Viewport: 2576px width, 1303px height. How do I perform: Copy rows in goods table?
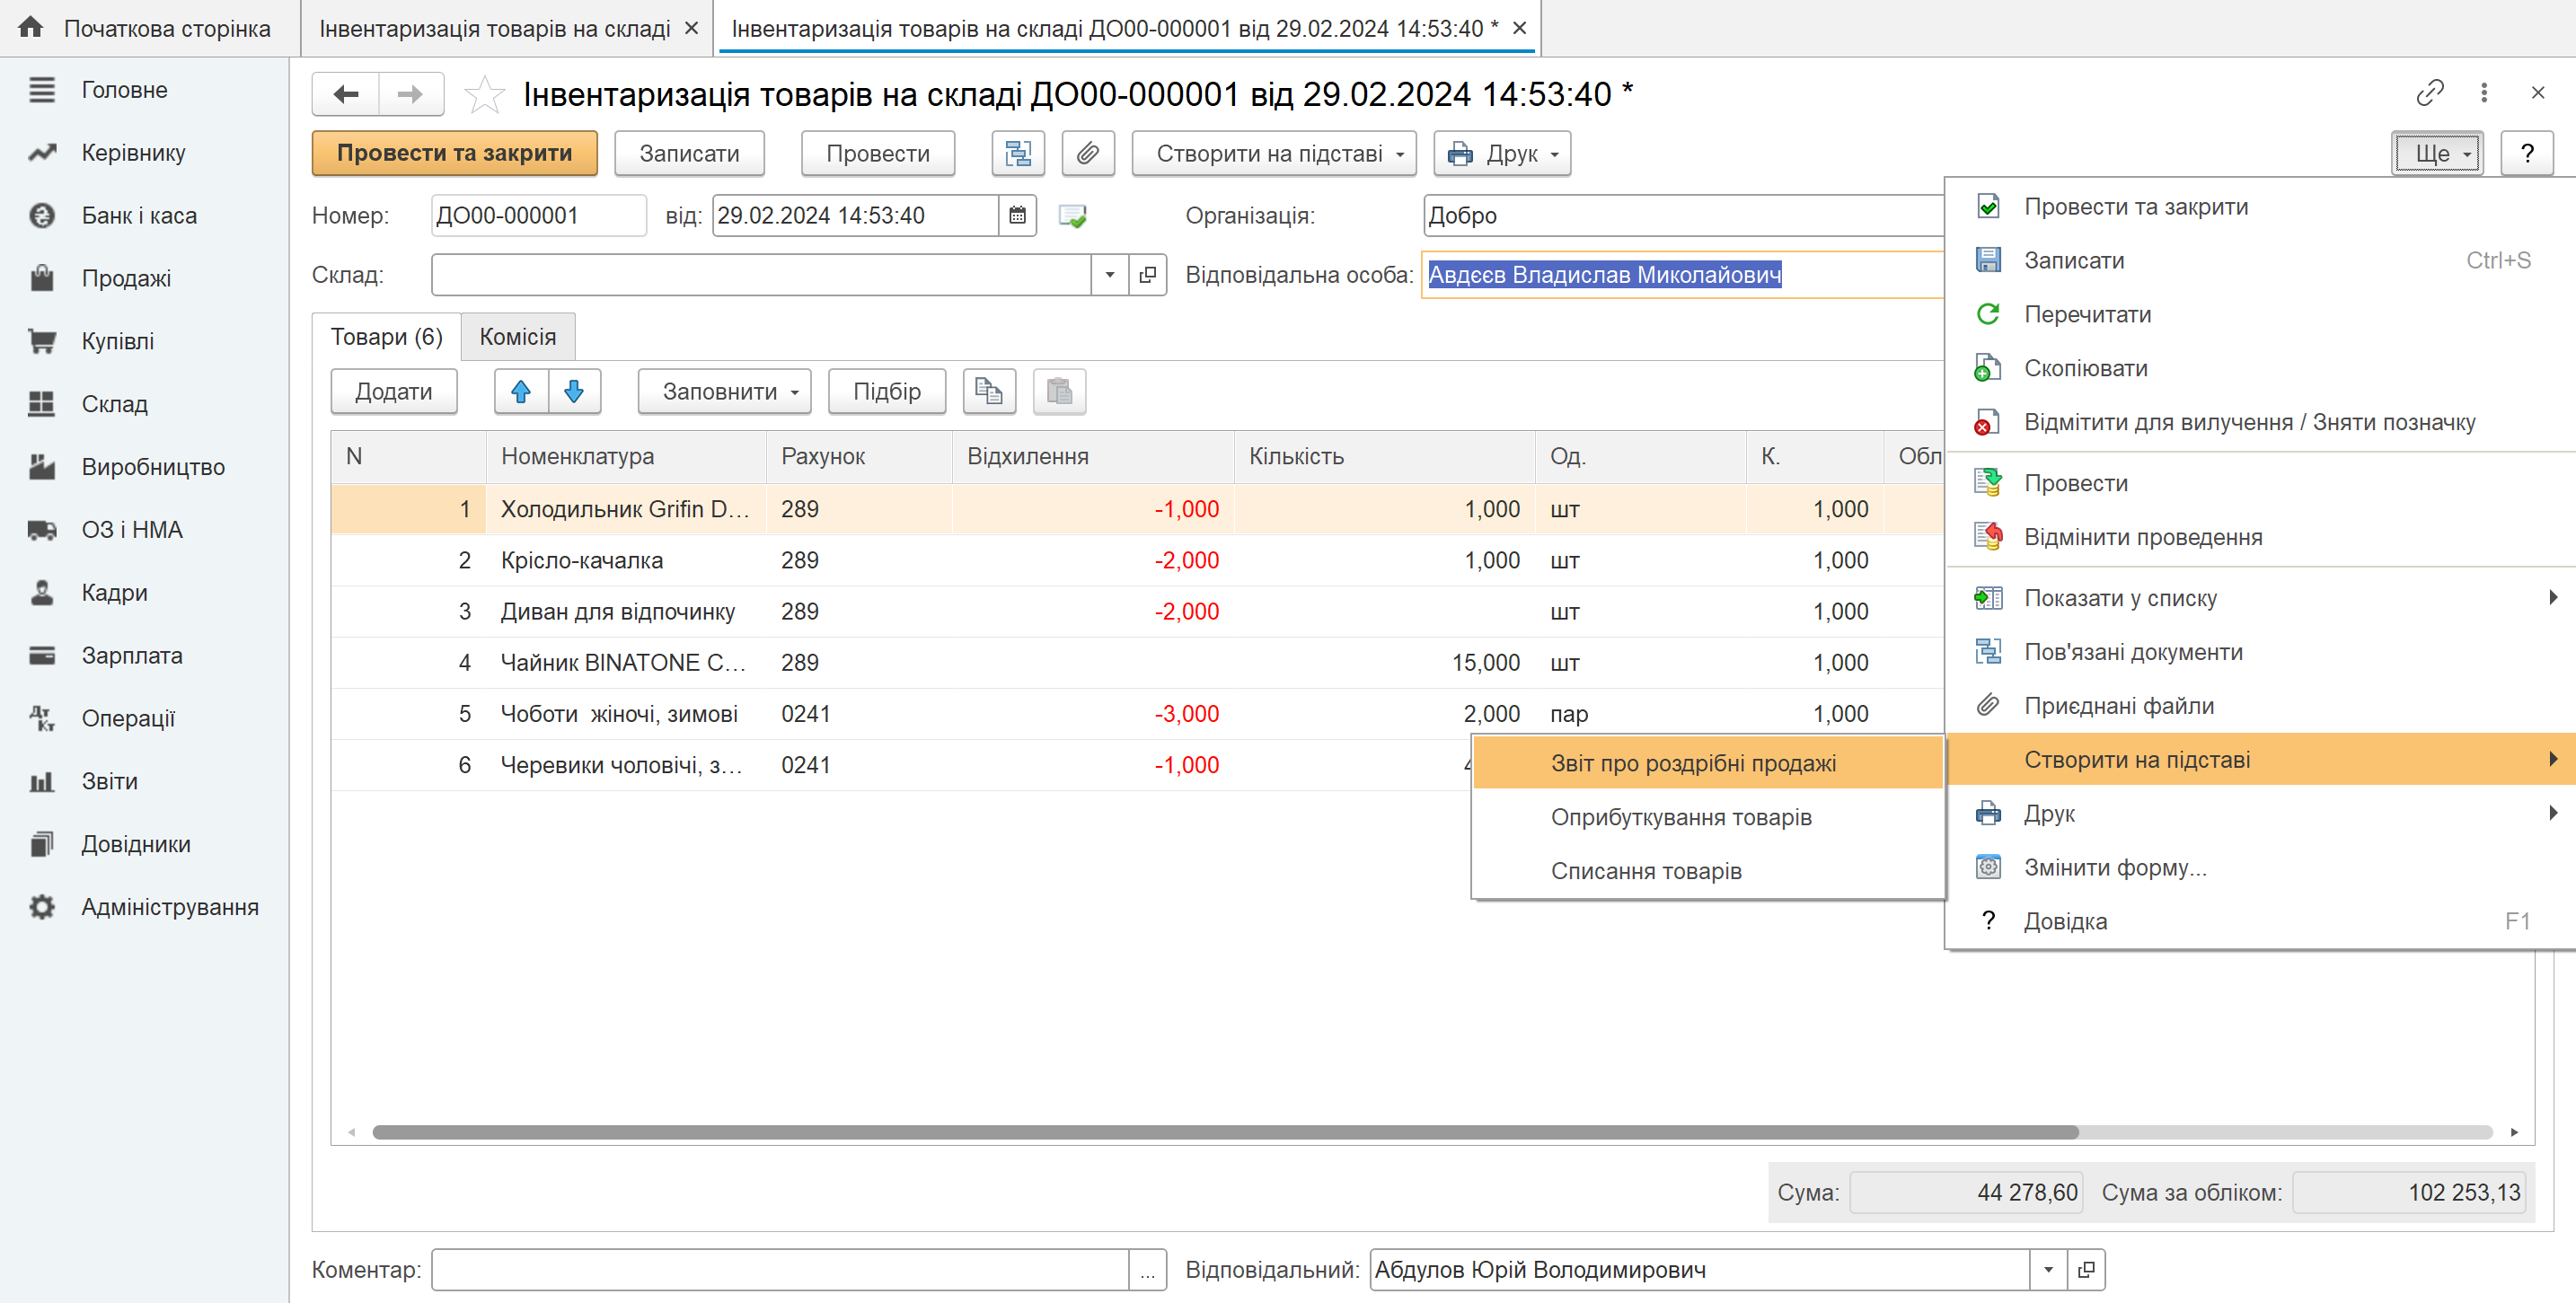[989, 392]
